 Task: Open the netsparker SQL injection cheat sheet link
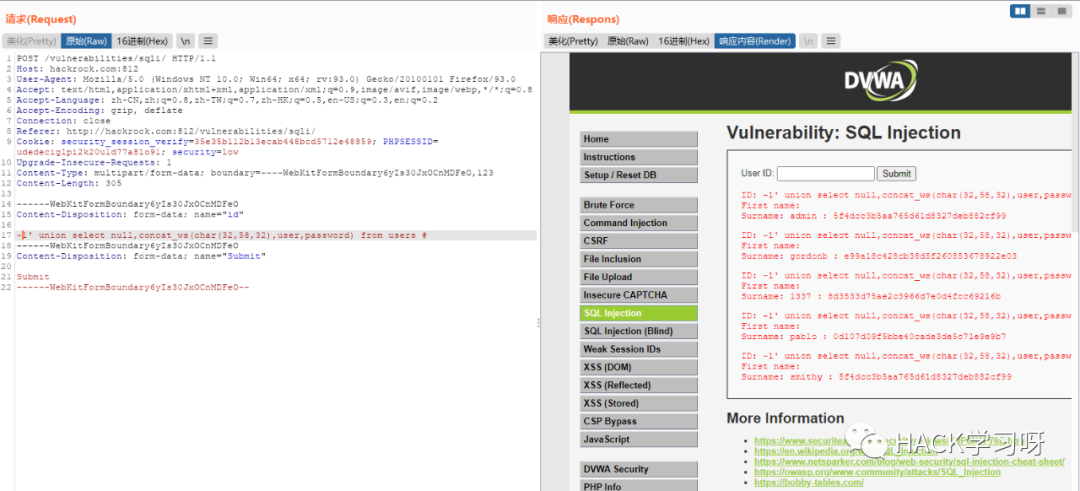(x=909, y=461)
